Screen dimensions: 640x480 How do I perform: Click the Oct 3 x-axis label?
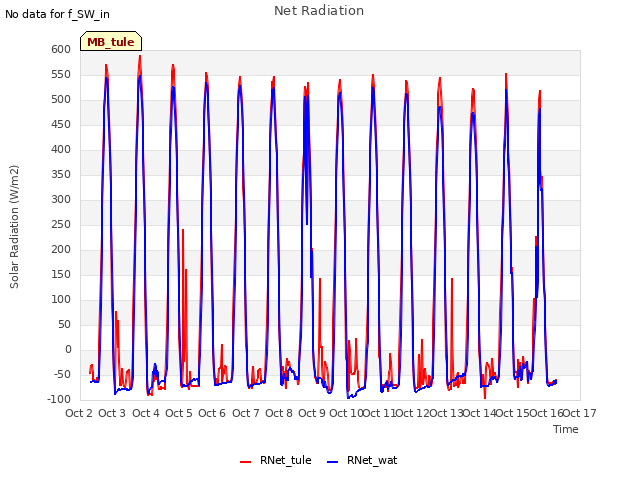tap(112, 413)
